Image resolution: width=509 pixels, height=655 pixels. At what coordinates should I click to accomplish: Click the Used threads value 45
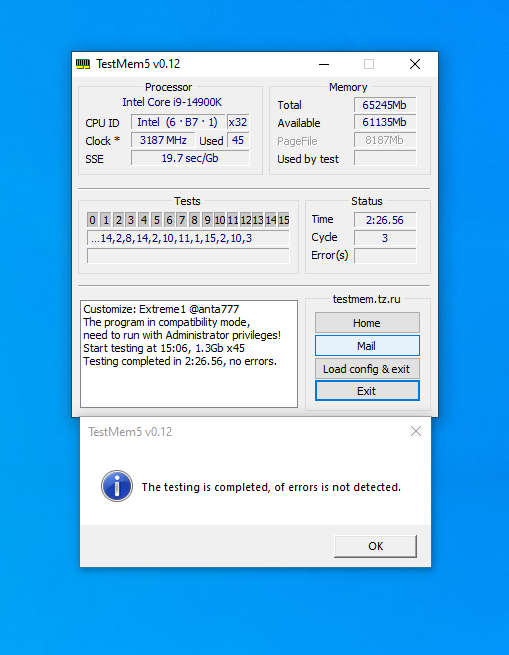point(238,140)
